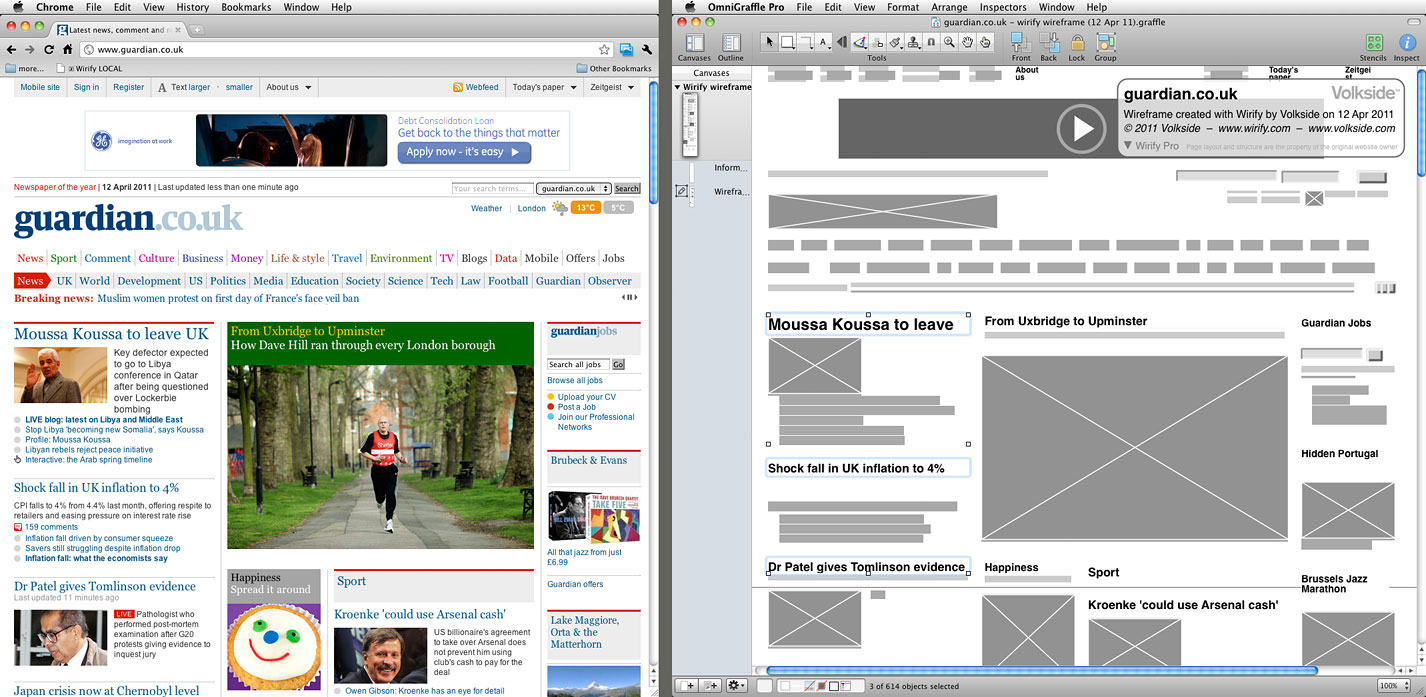This screenshot has height=697, width=1426.
Task: Collapse the Wirify Pro credits triangle
Action: click(1128, 146)
